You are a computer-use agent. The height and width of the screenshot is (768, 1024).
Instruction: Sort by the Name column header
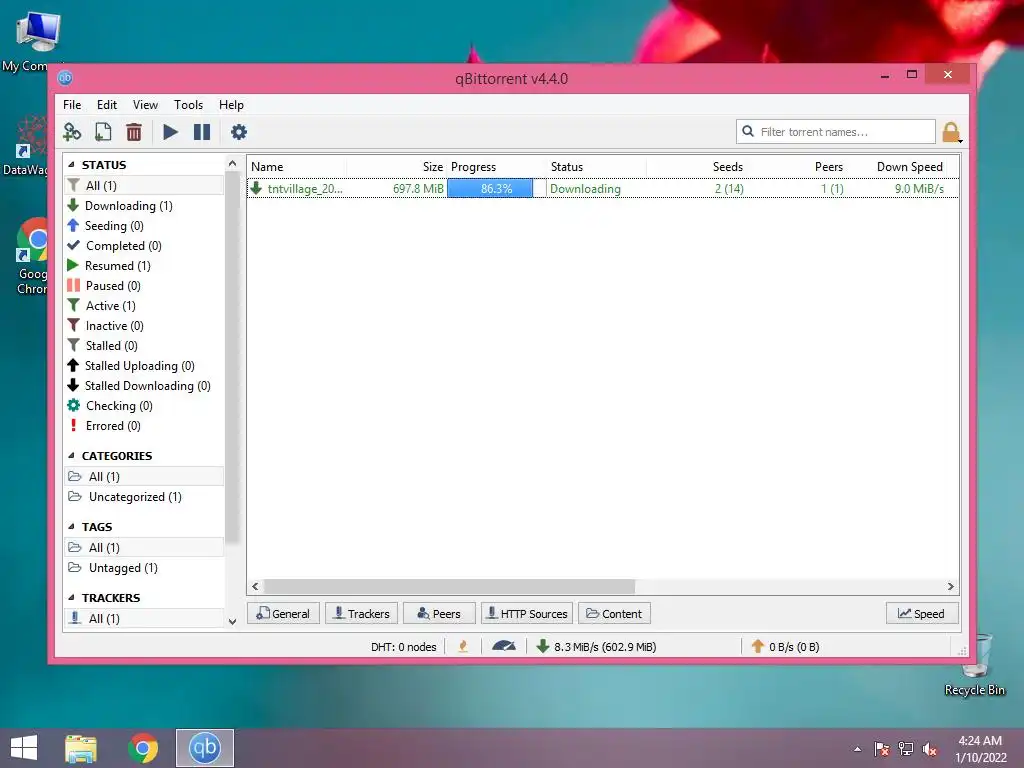tap(298, 167)
